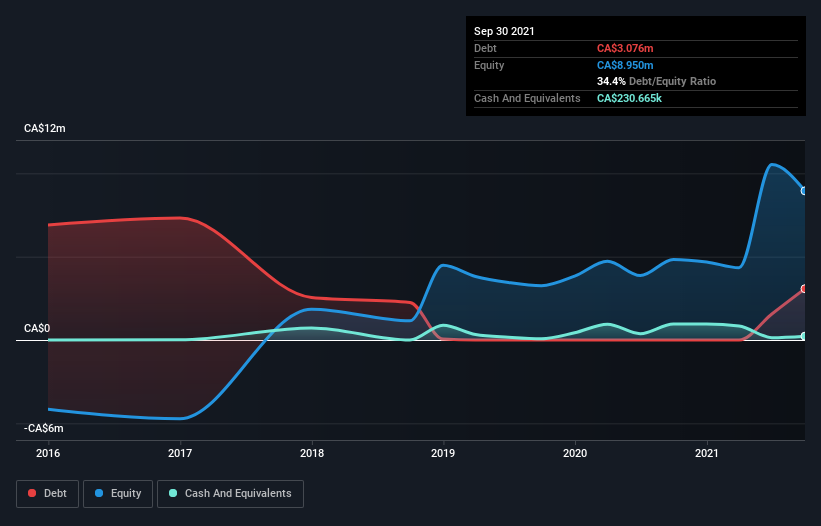Toggle Cash And Equivalents legend button
Image resolution: width=821 pixels, height=526 pixels.
[230, 494]
